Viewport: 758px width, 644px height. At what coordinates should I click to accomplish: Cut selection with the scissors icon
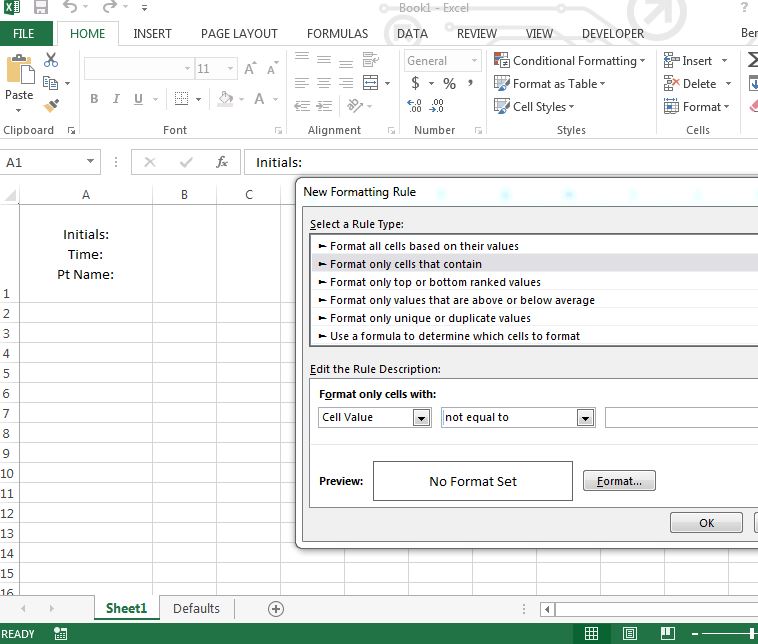(x=51, y=60)
